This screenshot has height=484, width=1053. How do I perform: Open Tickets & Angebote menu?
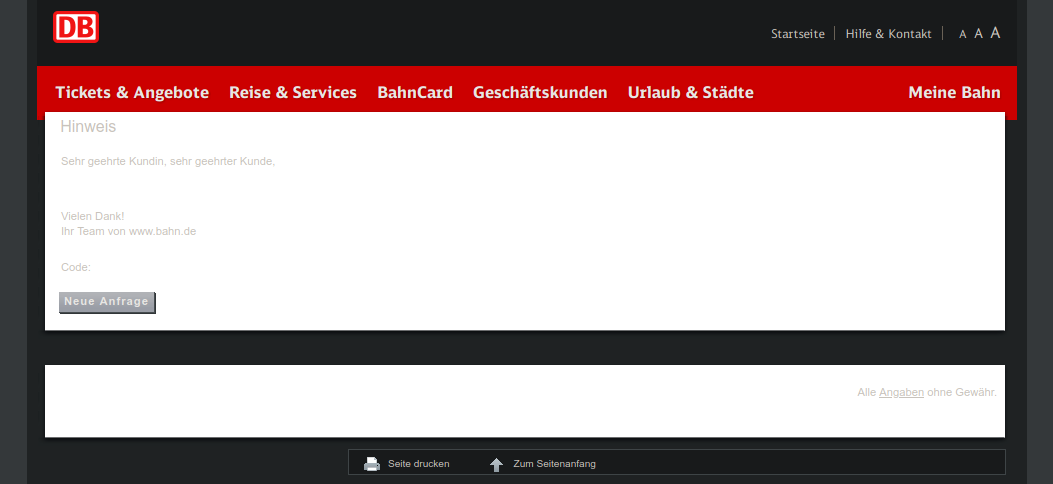click(132, 93)
